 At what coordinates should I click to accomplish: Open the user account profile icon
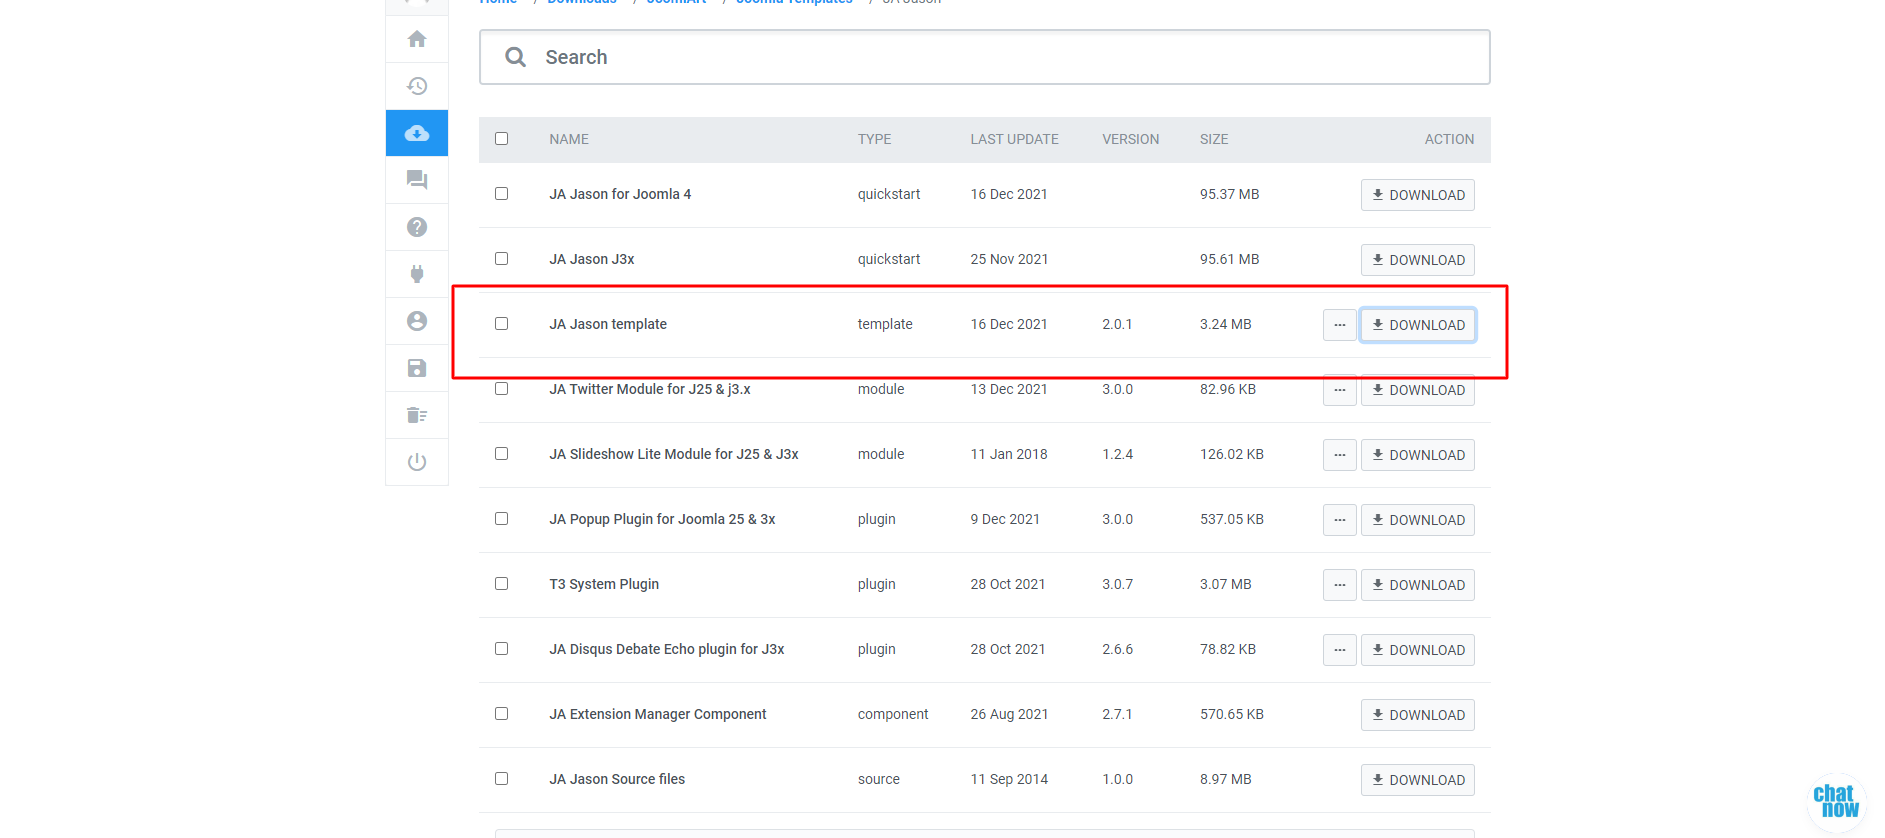pyautogui.click(x=417, y=321)
